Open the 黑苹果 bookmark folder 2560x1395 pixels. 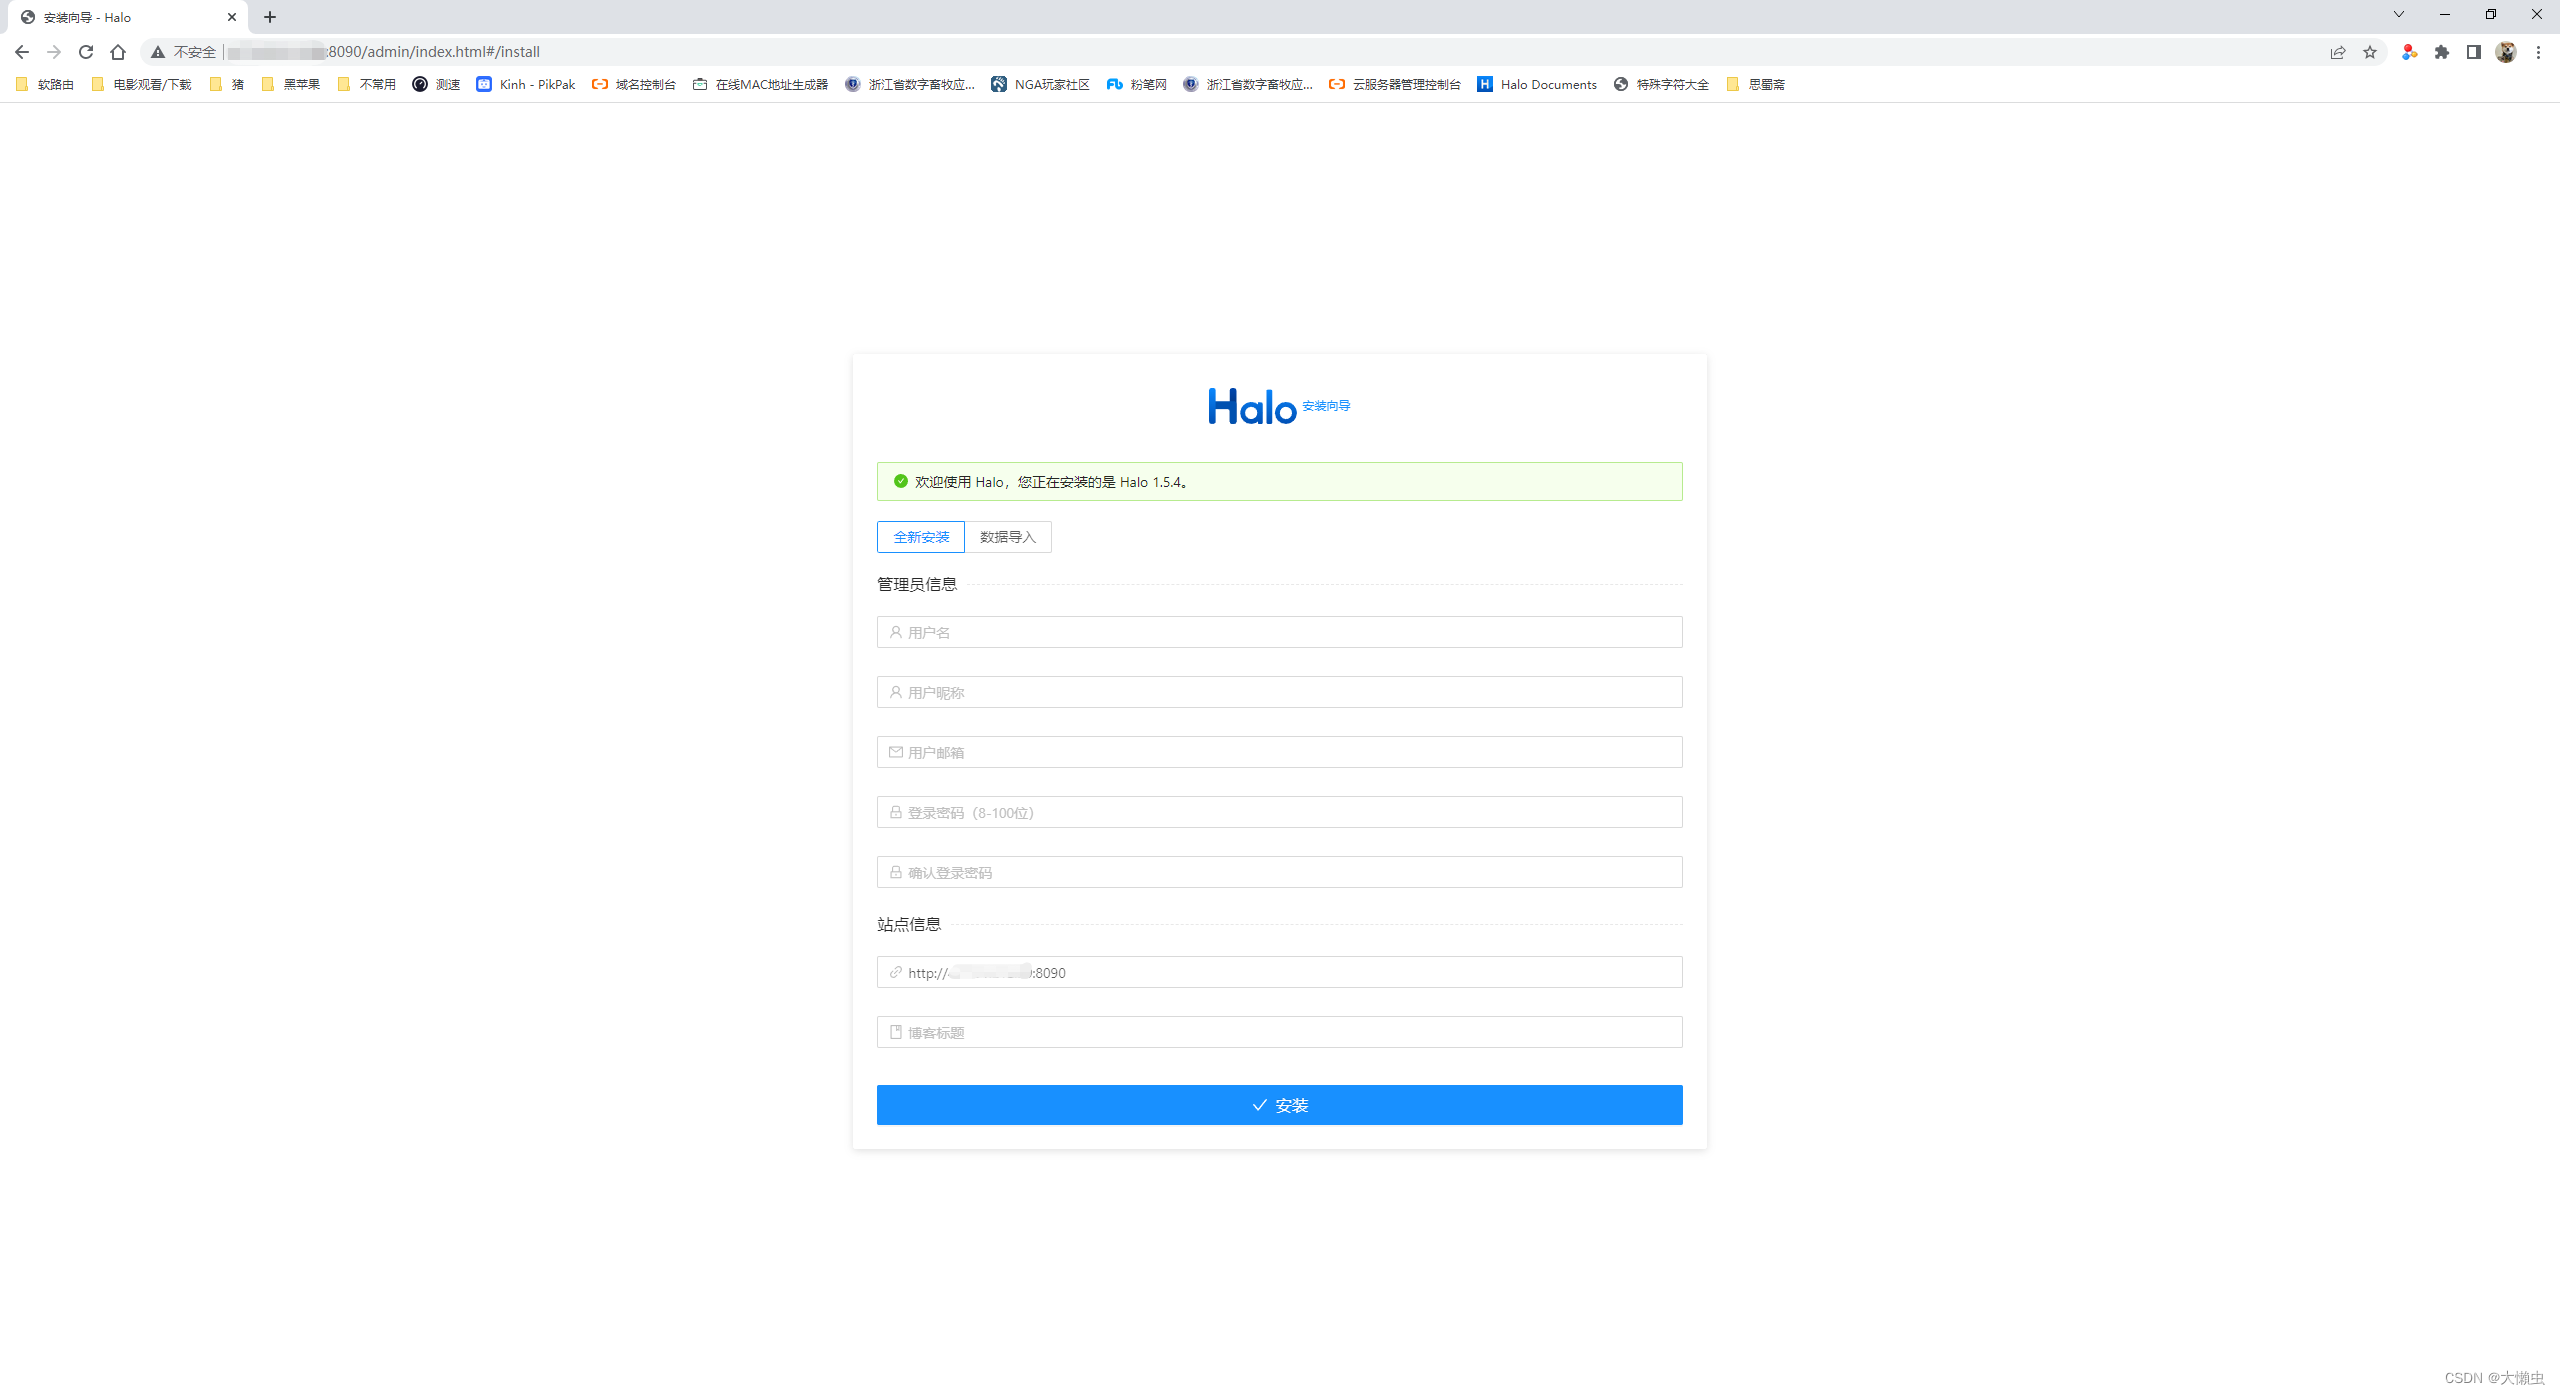pos(291,84)
